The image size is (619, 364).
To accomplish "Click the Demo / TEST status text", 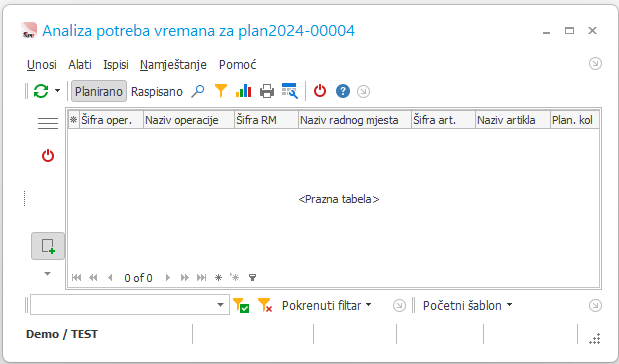I will coord(62,334).
